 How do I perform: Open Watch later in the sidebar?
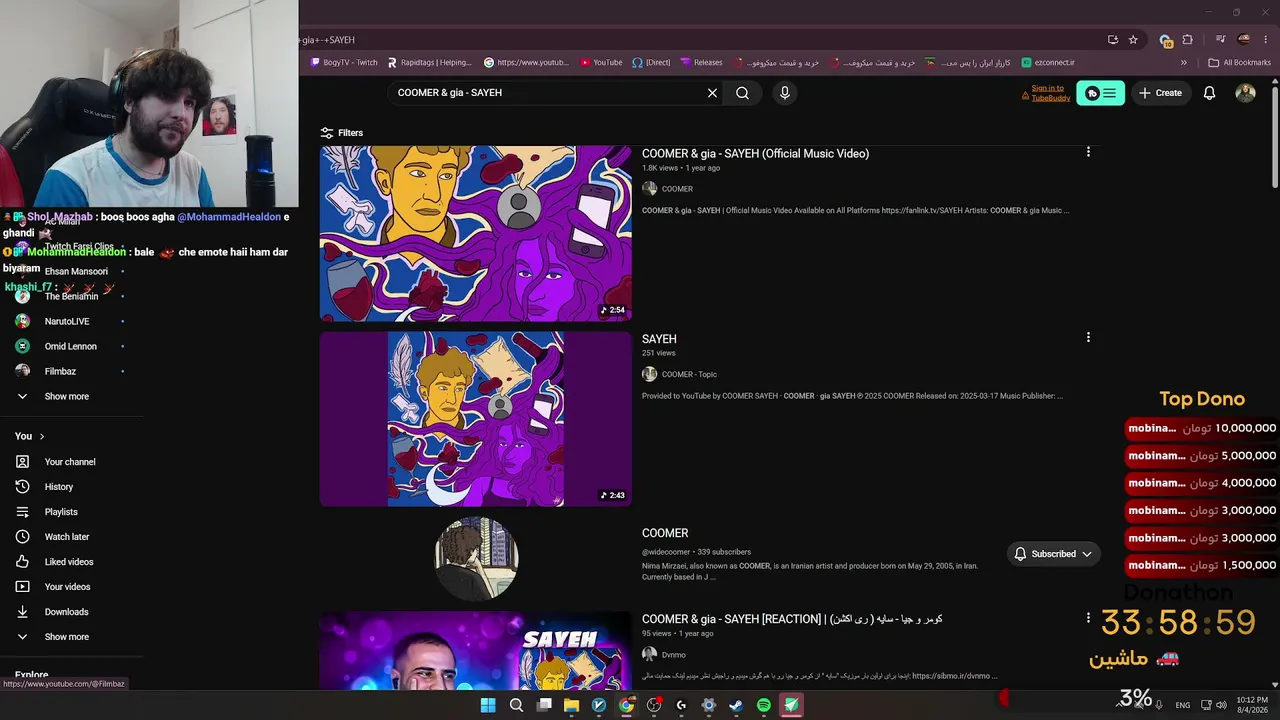click(x=67, y=537)
